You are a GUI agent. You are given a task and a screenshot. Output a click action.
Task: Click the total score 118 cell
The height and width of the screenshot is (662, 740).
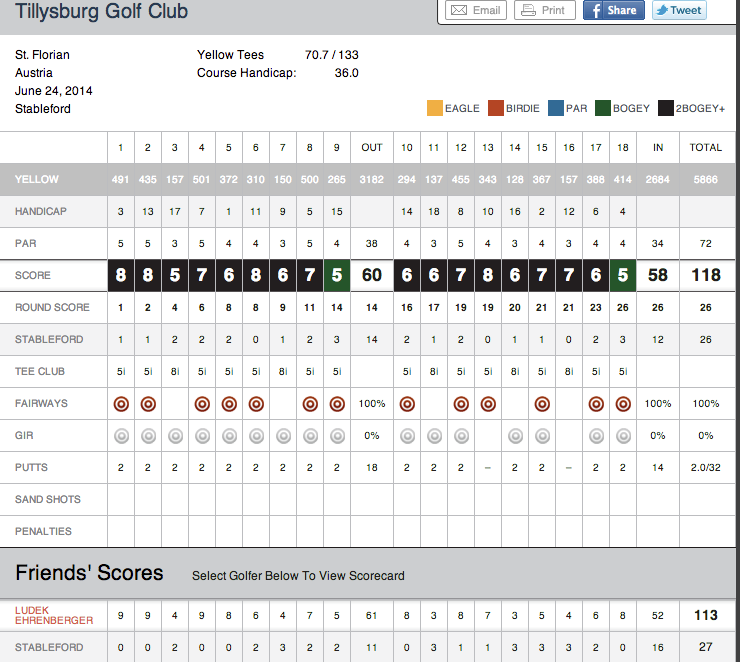pos(706,275)
